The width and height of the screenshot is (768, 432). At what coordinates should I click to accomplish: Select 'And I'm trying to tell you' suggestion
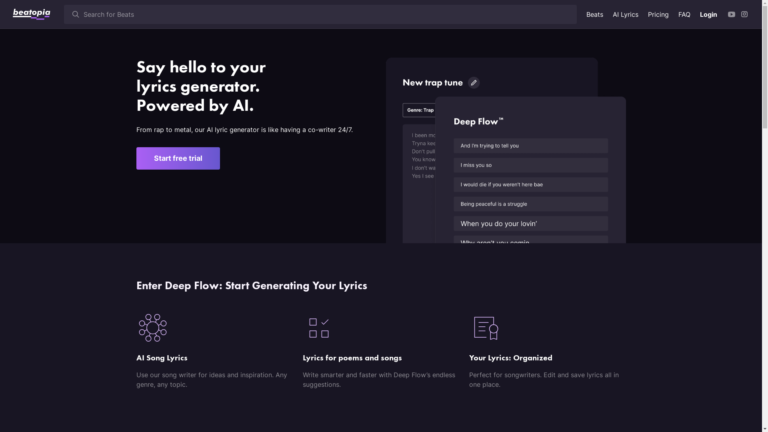[531, 146]
